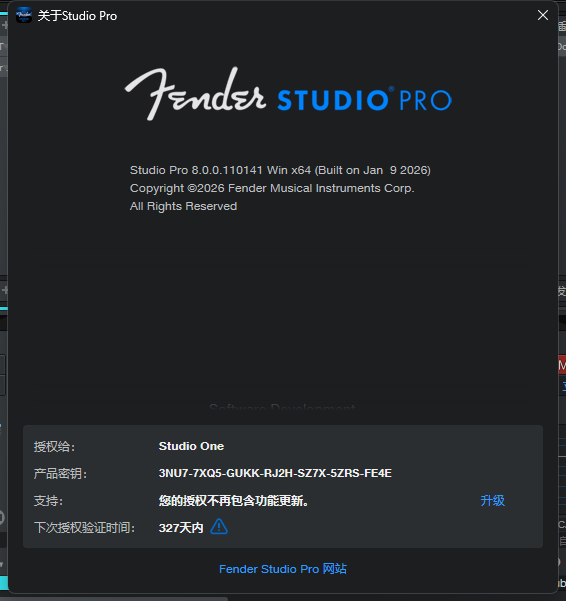The height and width of the screenshot is (601, 566).
Task: Click the 授权给 label
Action: pyautogui.click(x=54, y=447)
